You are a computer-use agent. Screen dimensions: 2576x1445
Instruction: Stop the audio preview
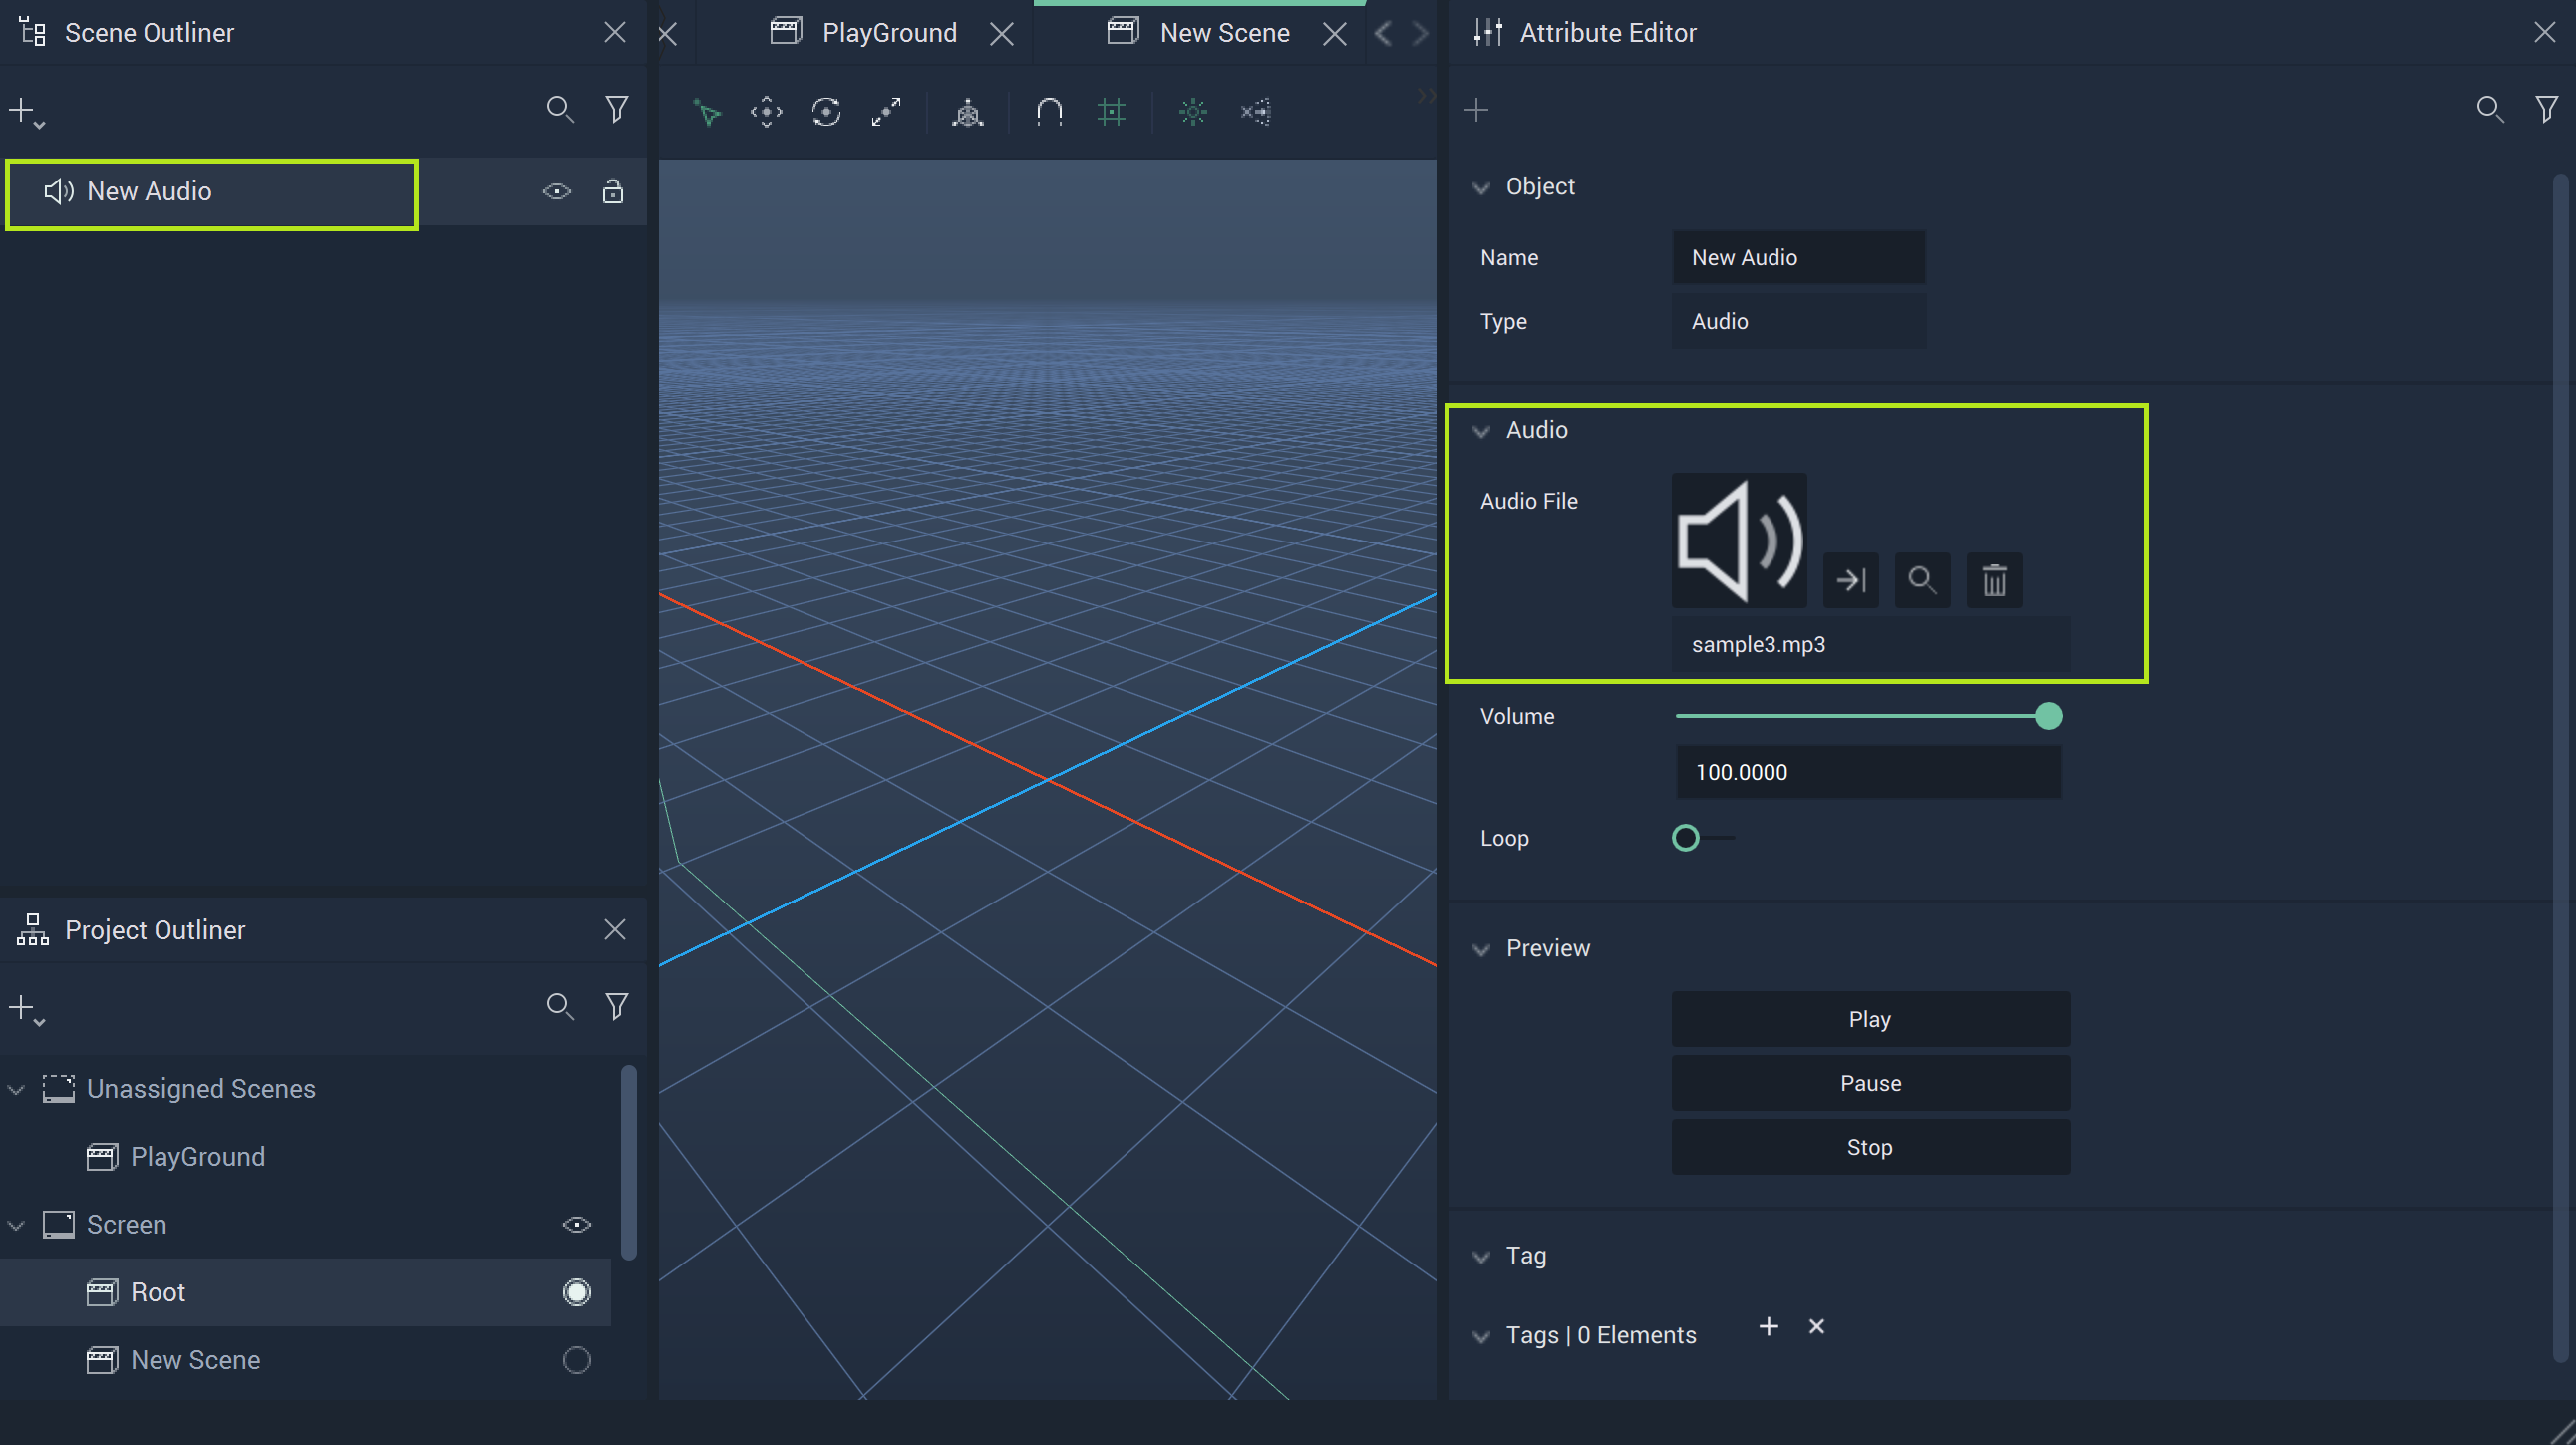click(x=1870, y=1148)
